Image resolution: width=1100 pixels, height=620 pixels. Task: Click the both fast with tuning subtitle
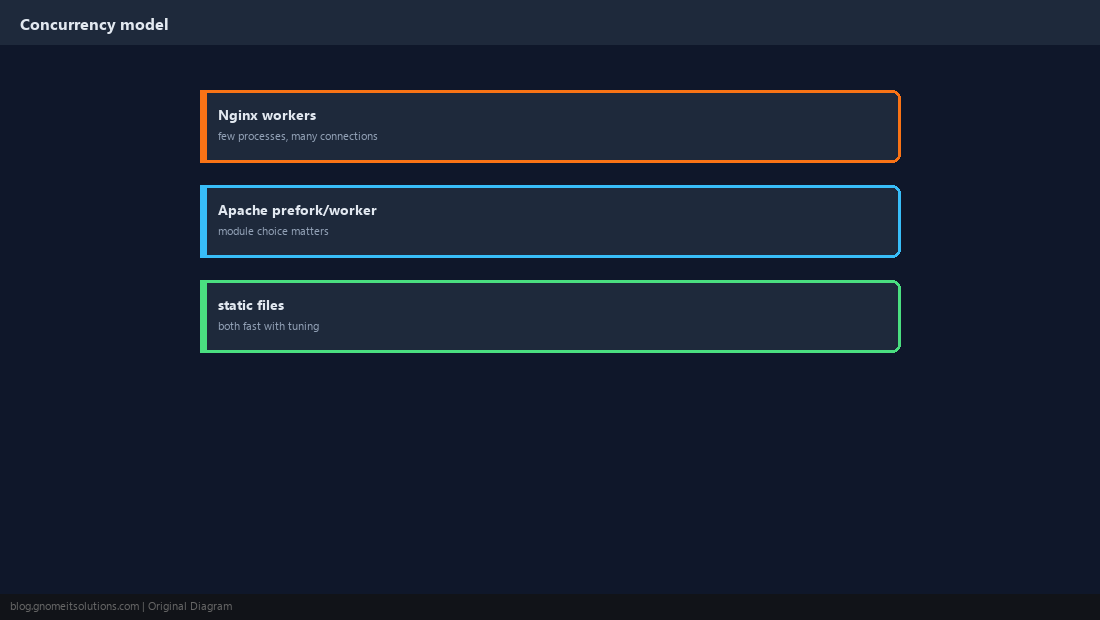tap(268, 326)
